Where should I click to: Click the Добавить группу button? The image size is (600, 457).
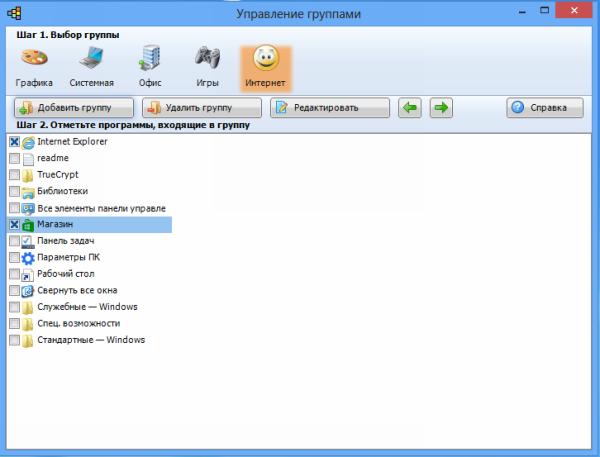(x=74, y=108)
